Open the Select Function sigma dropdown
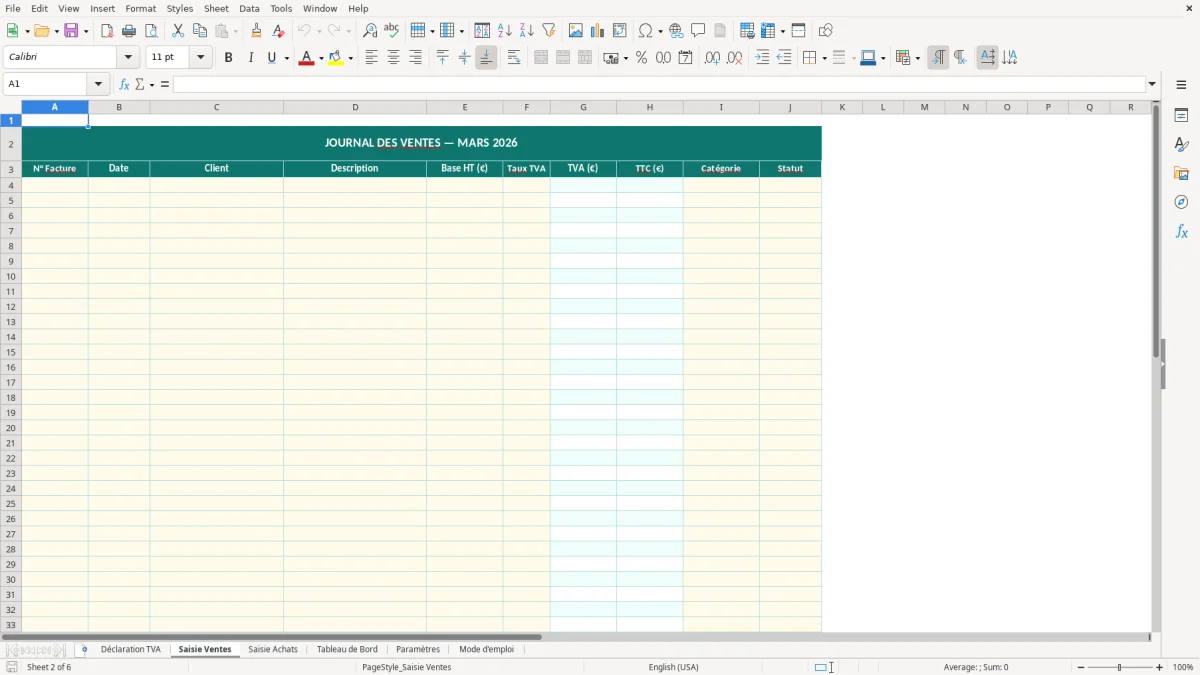The image size is (1200, 675). 152,85
